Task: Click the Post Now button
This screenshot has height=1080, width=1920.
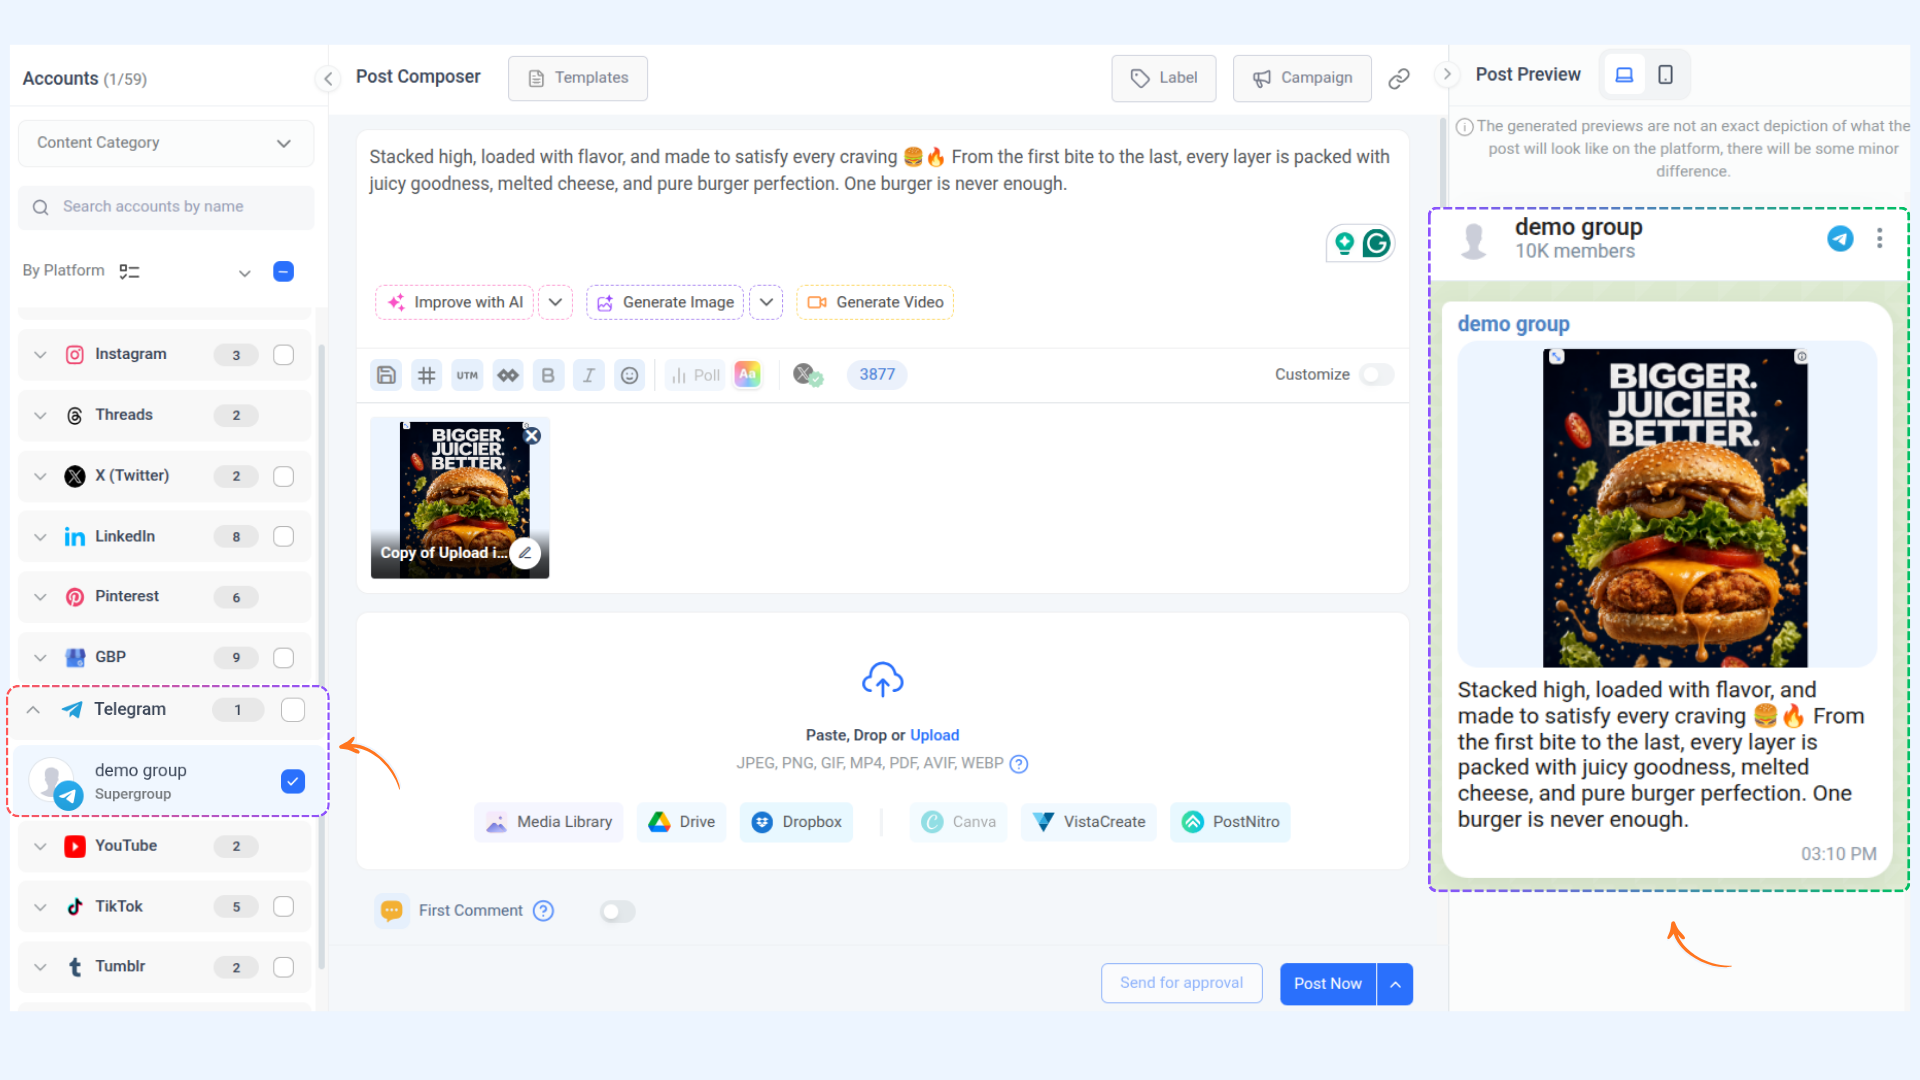Action: click(x=1328, y=984)
